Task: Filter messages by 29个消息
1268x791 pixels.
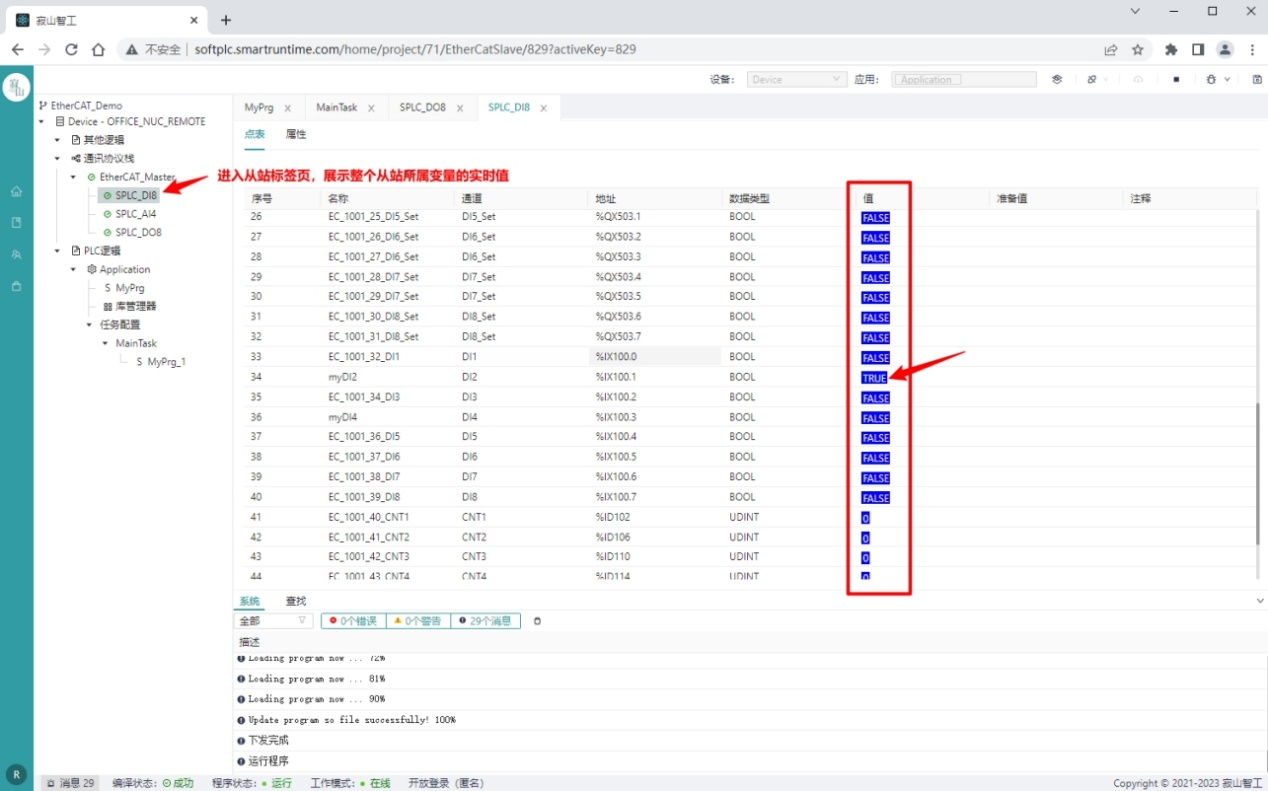Action: [x=486, y=621]
